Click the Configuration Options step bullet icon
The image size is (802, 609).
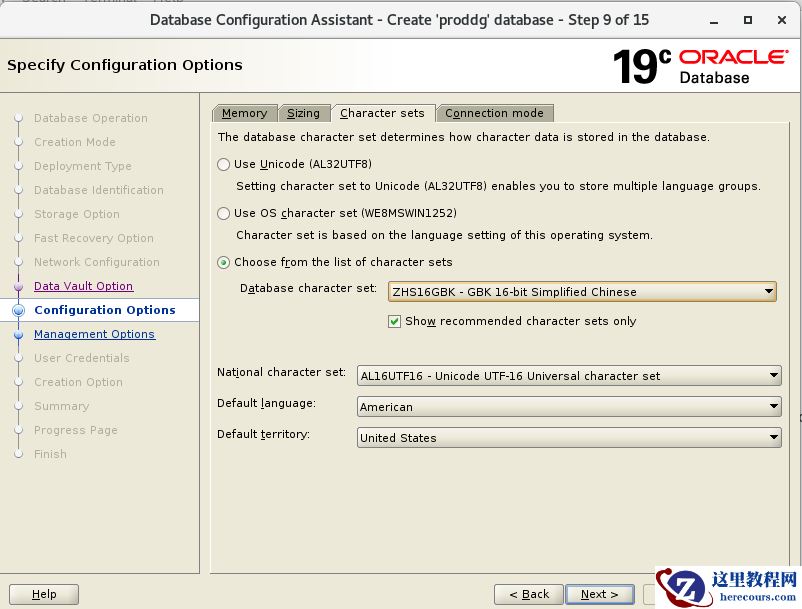coord(18,310)
